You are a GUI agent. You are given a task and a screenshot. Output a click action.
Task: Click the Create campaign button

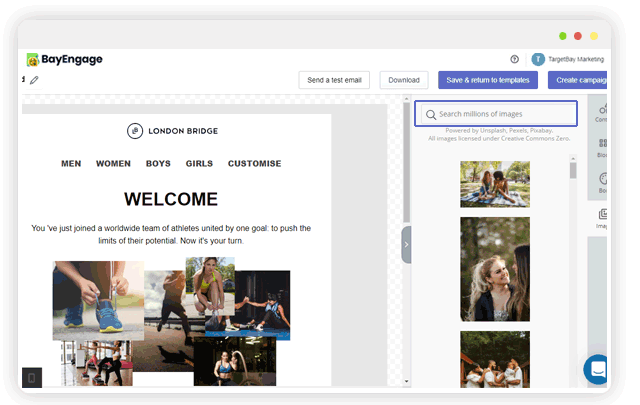click(578, 80)
